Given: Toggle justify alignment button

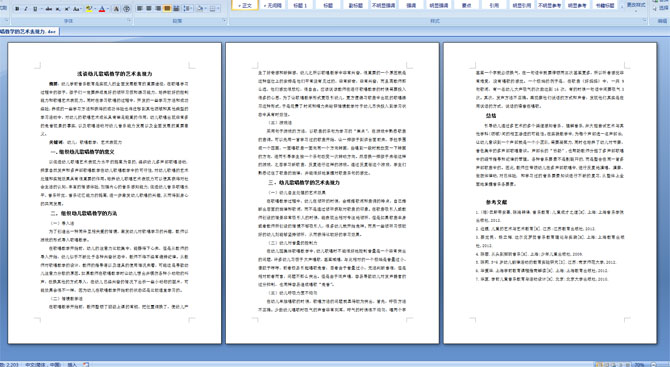Looking at the screenshot, I should (167, 8).
